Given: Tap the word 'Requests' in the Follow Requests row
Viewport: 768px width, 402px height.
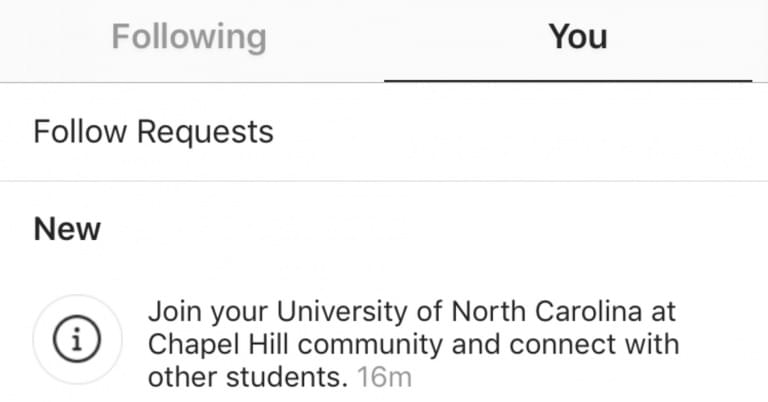Looking at the screenshot, I should tap(205, 132).
